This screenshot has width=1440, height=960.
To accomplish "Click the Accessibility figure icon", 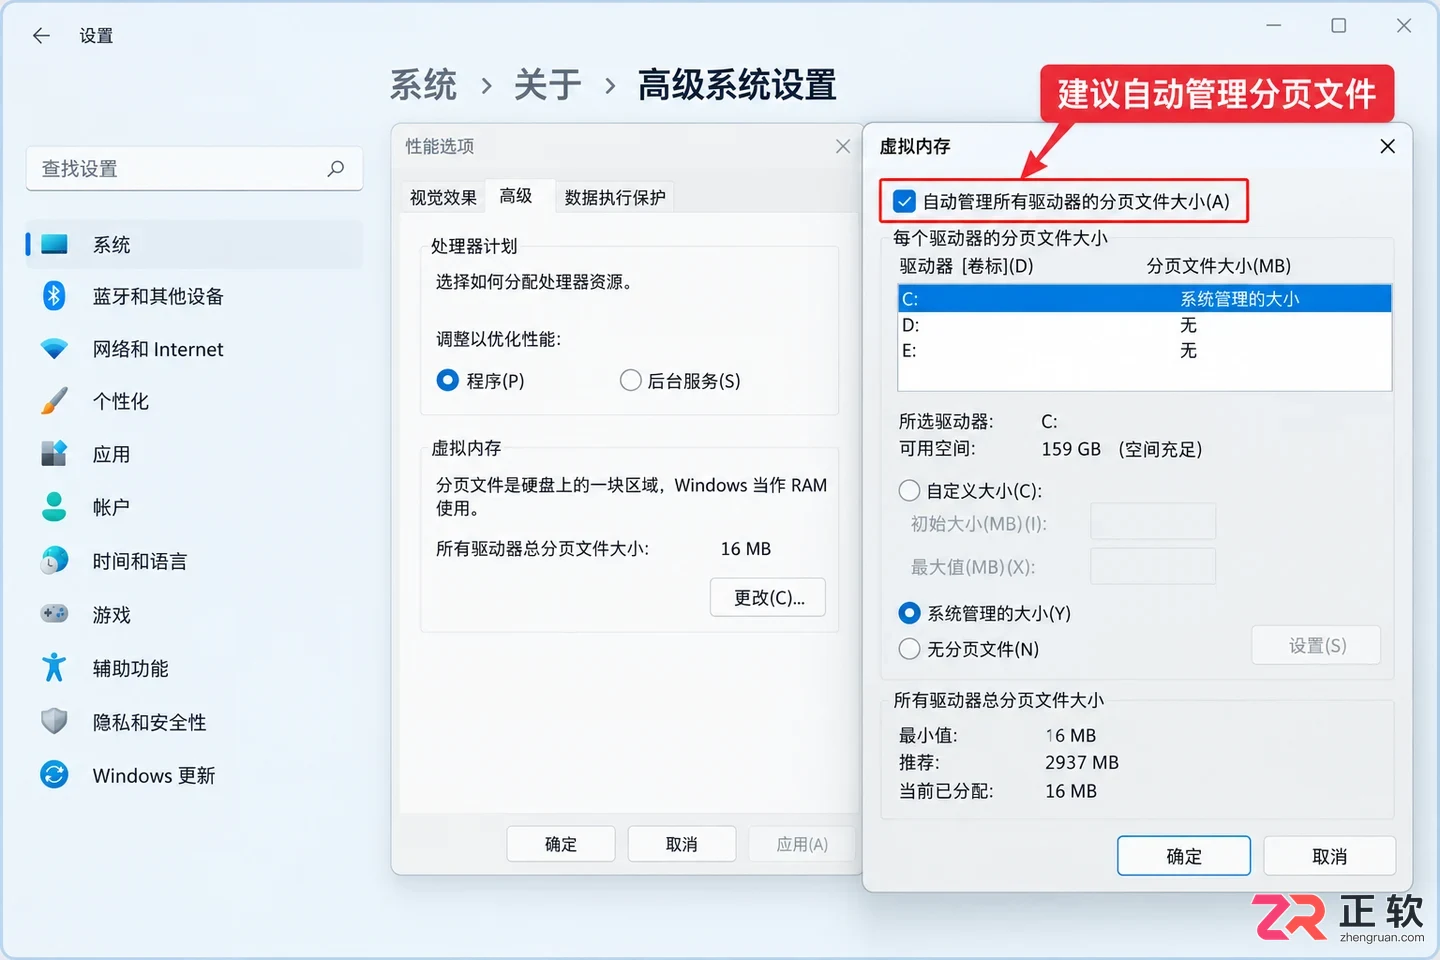I will (x=54, y=668).
